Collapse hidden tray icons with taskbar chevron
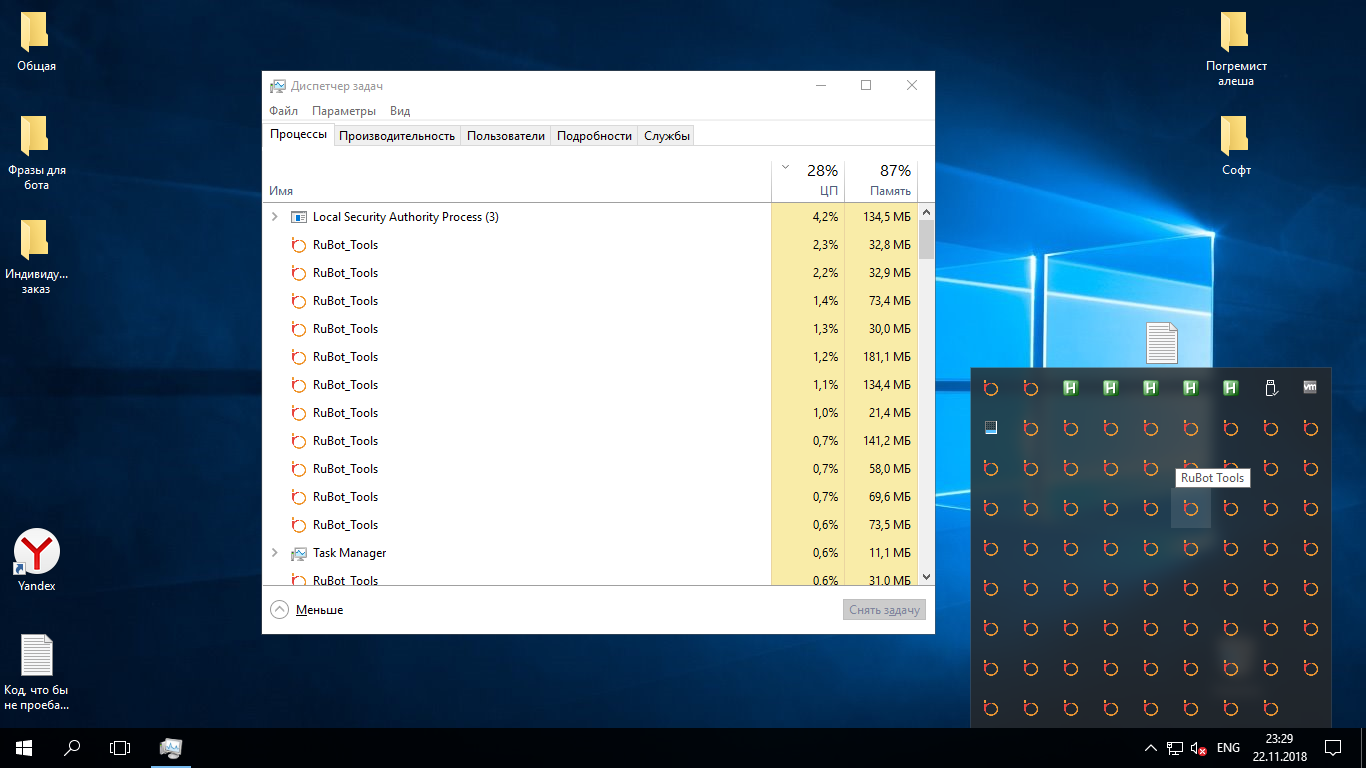 coord(1150,748)
